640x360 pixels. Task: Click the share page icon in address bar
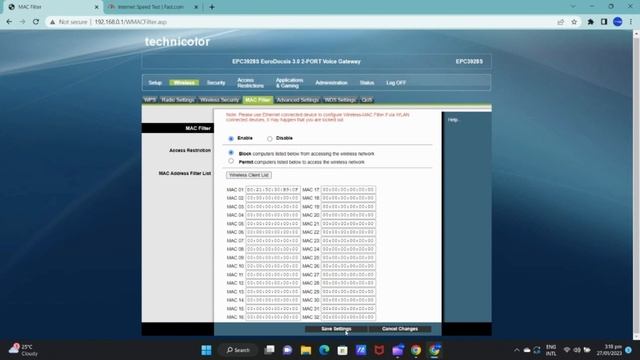pos(560,22)
